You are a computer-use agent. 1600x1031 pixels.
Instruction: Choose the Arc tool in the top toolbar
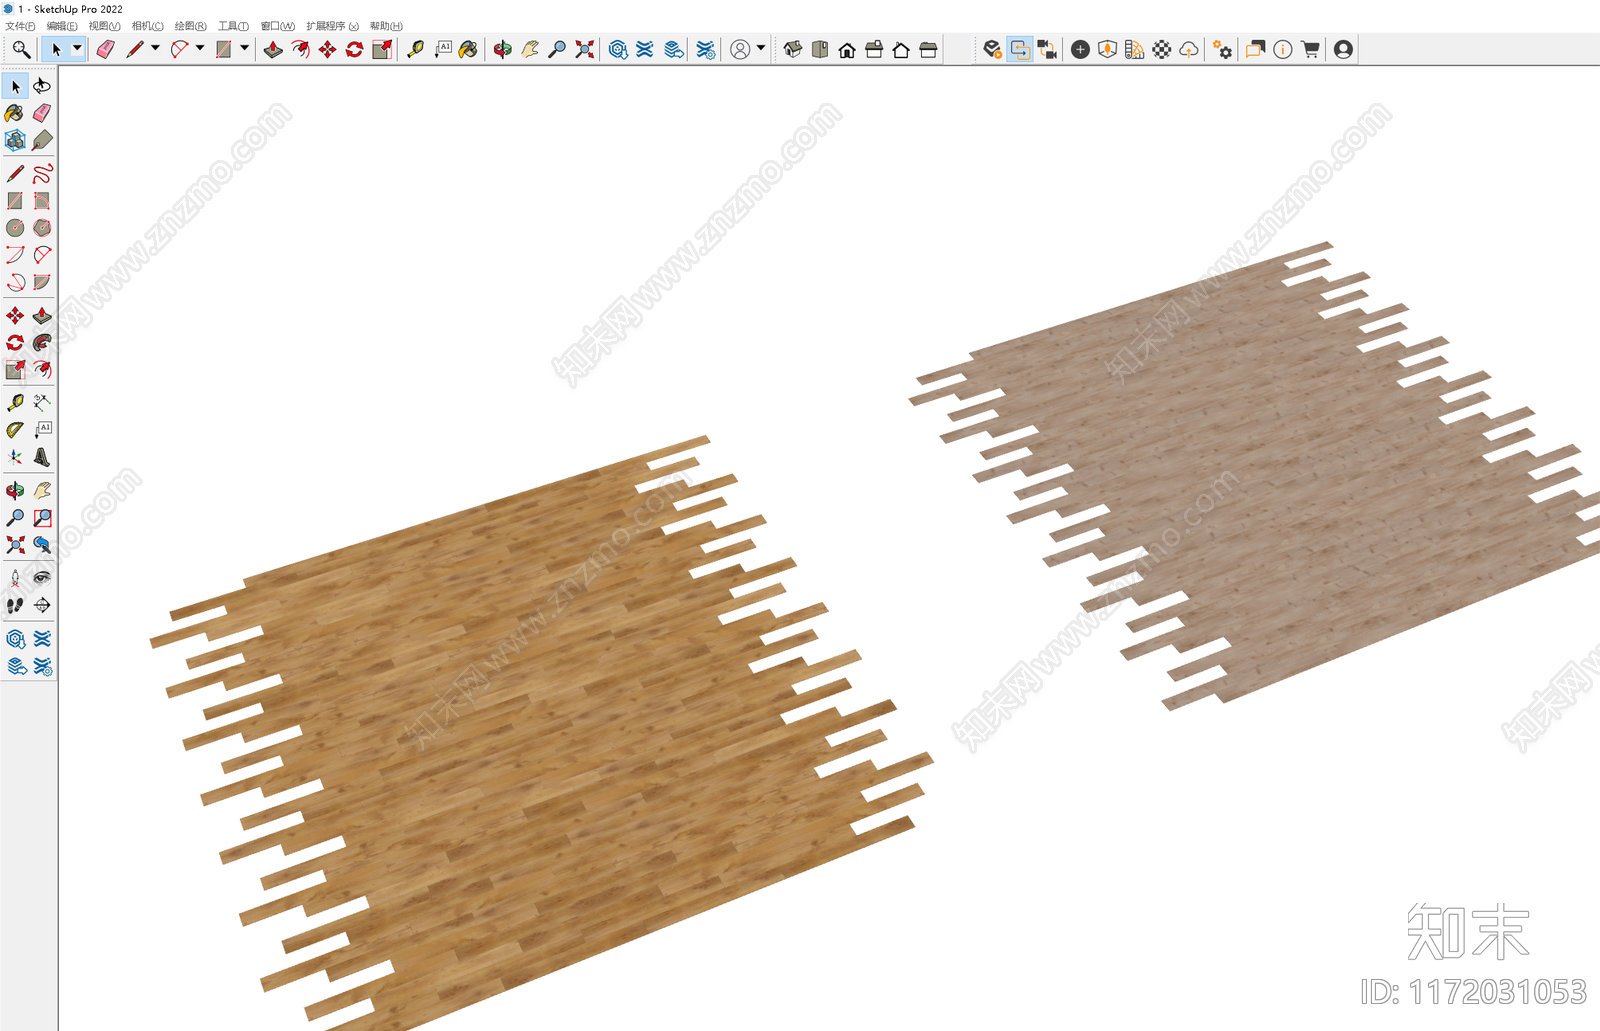click(x=179, y=49)
